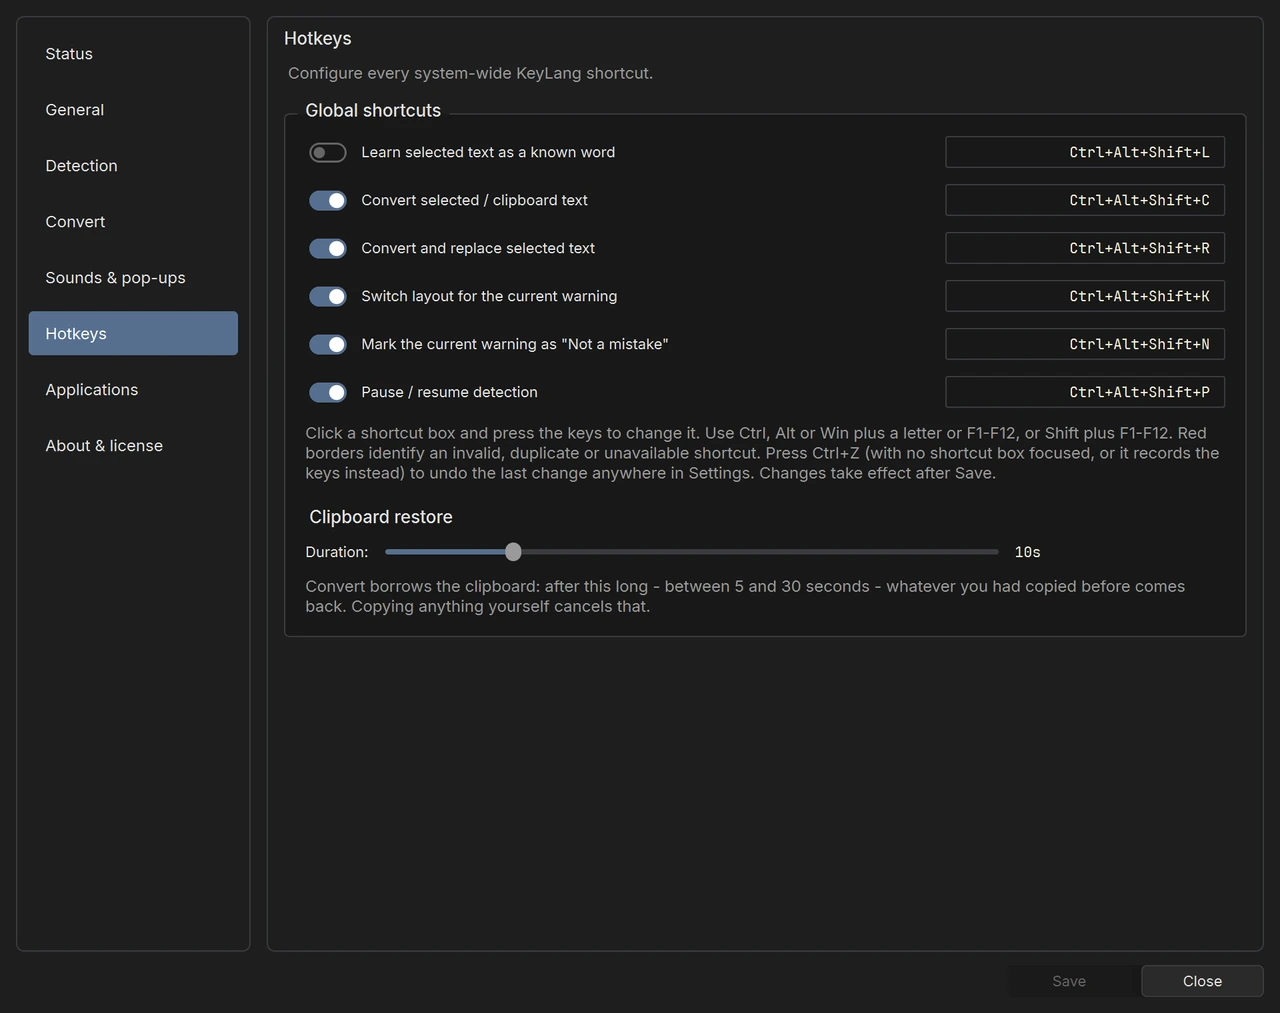
Task: Focus the Ctrl+Alt+Shift+C shortcut box
Action: pos(1085,200)
